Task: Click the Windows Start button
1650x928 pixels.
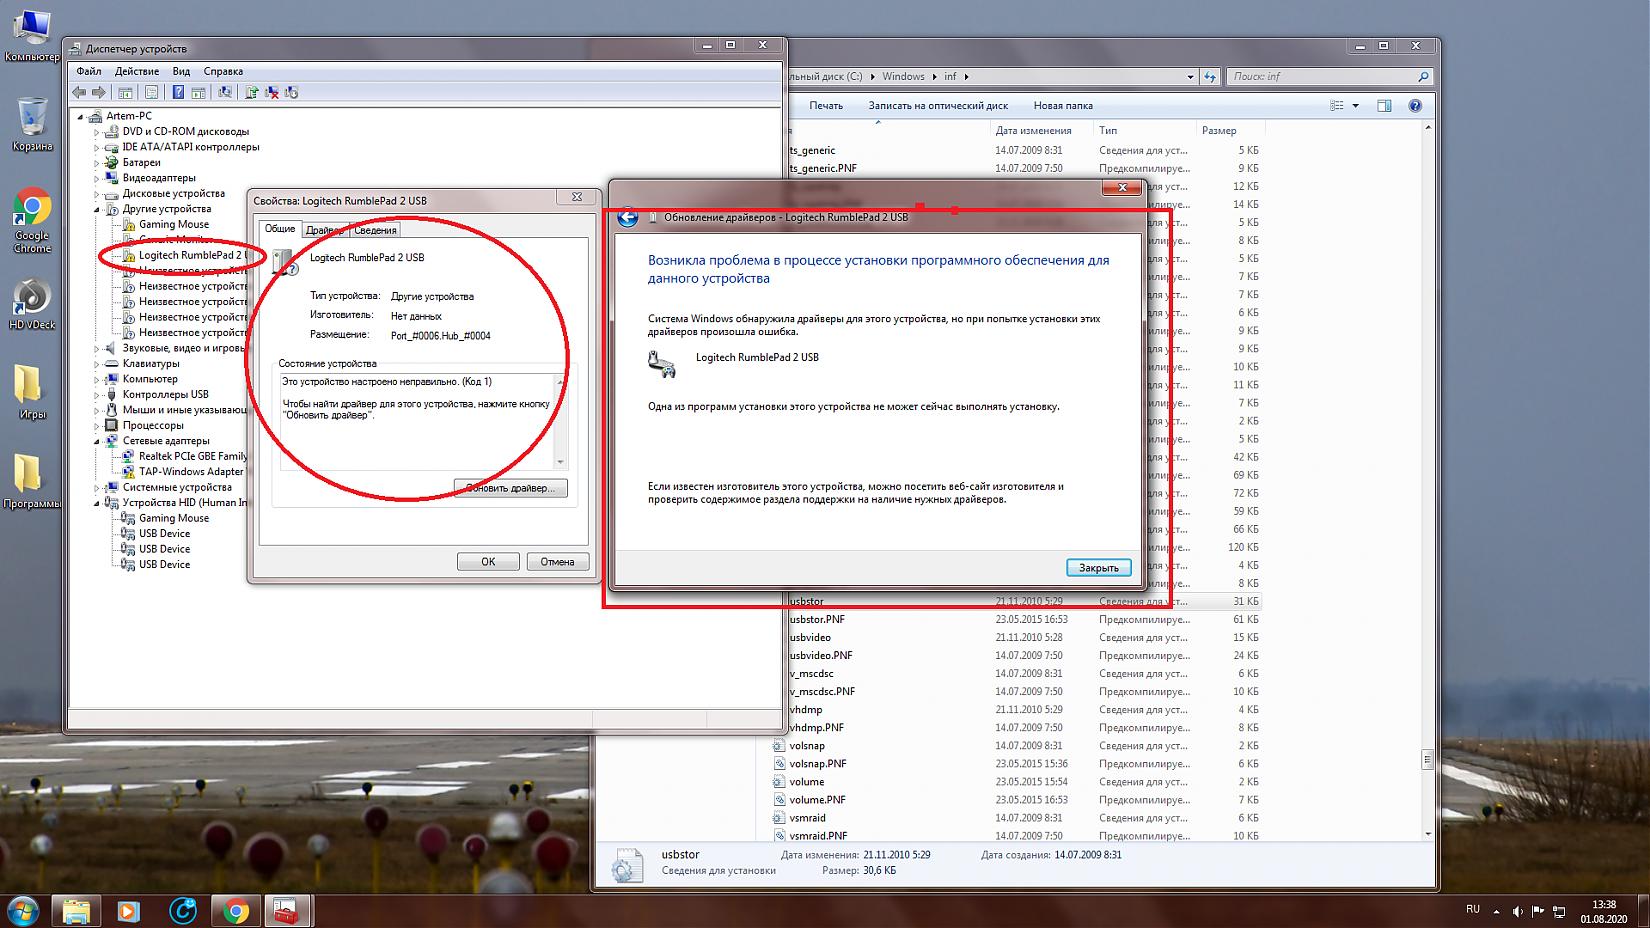Action: [22, 911]
